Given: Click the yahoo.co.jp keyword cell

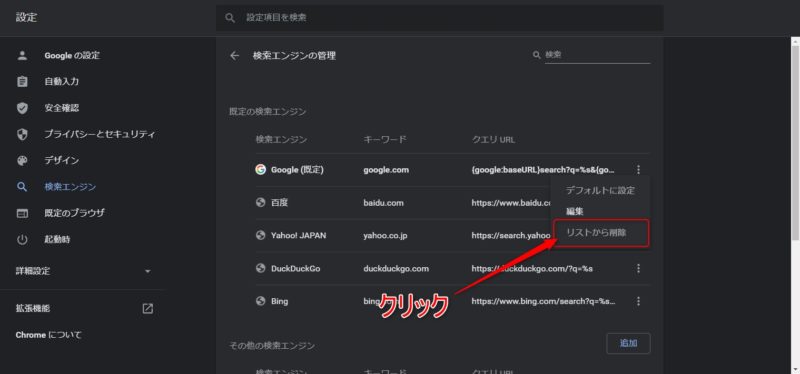Looking at the screenshot, I should point(386,235).
